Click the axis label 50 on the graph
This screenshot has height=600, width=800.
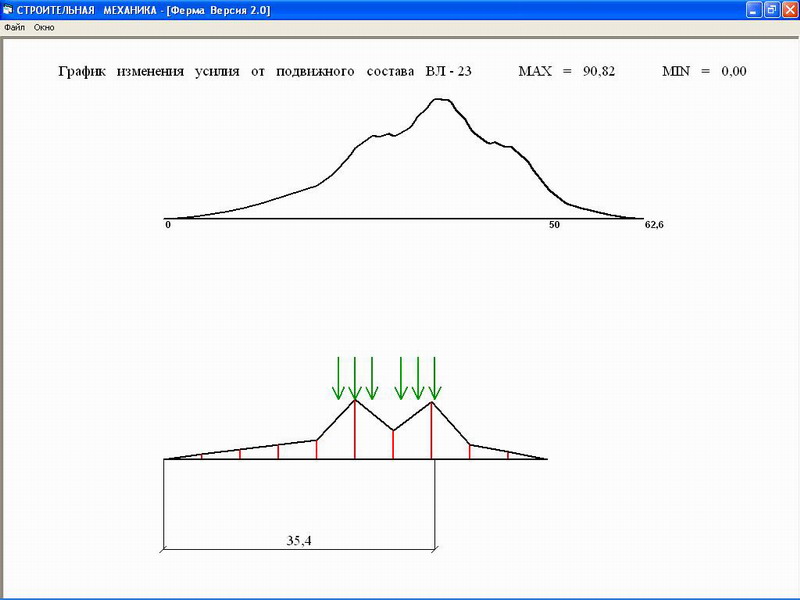pyautogui.click(x=554, y=224)
